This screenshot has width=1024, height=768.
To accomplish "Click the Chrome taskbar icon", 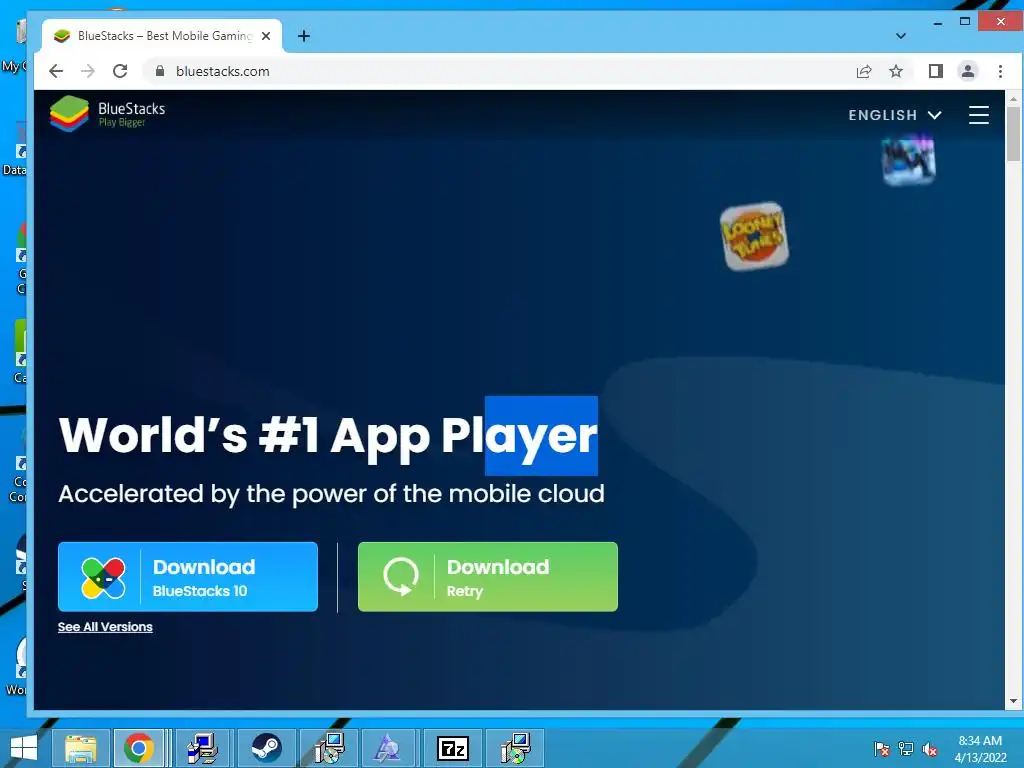I will point(139,748).
